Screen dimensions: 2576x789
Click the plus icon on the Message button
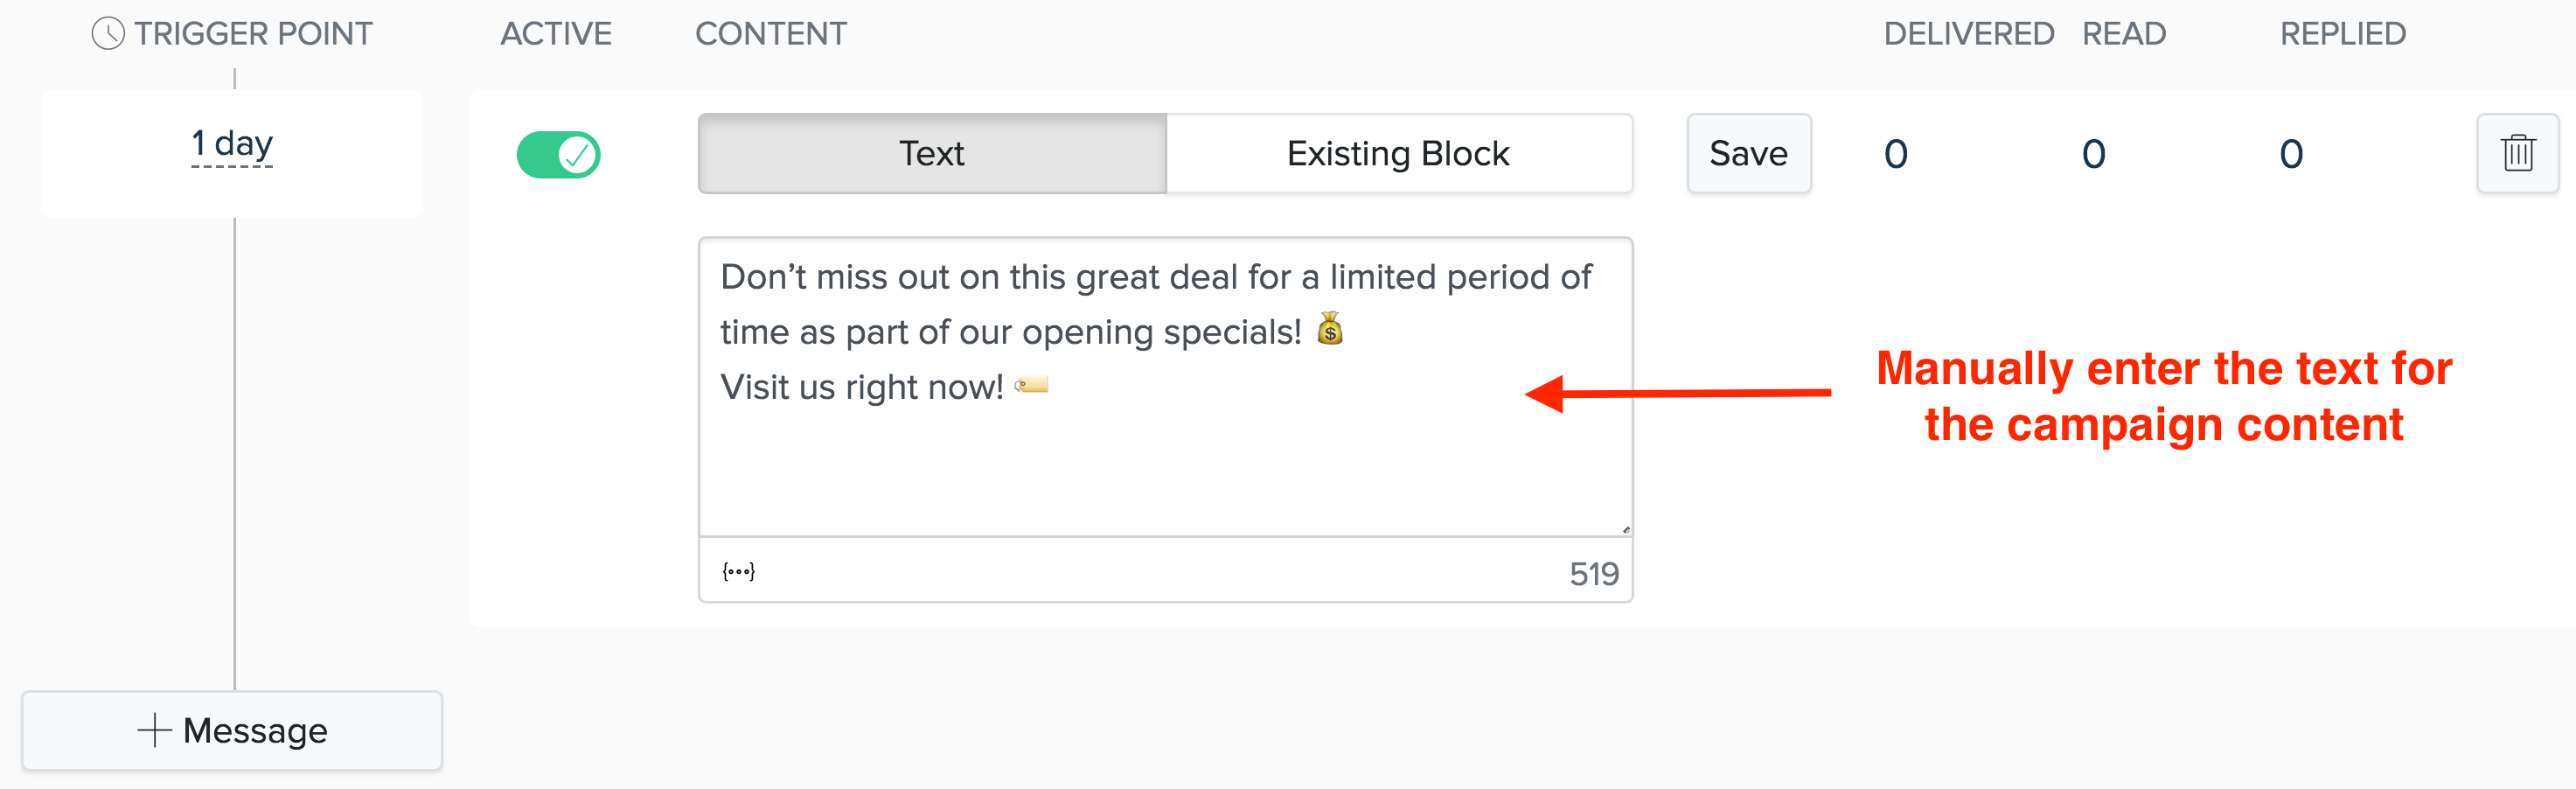[x=154, y=731]
